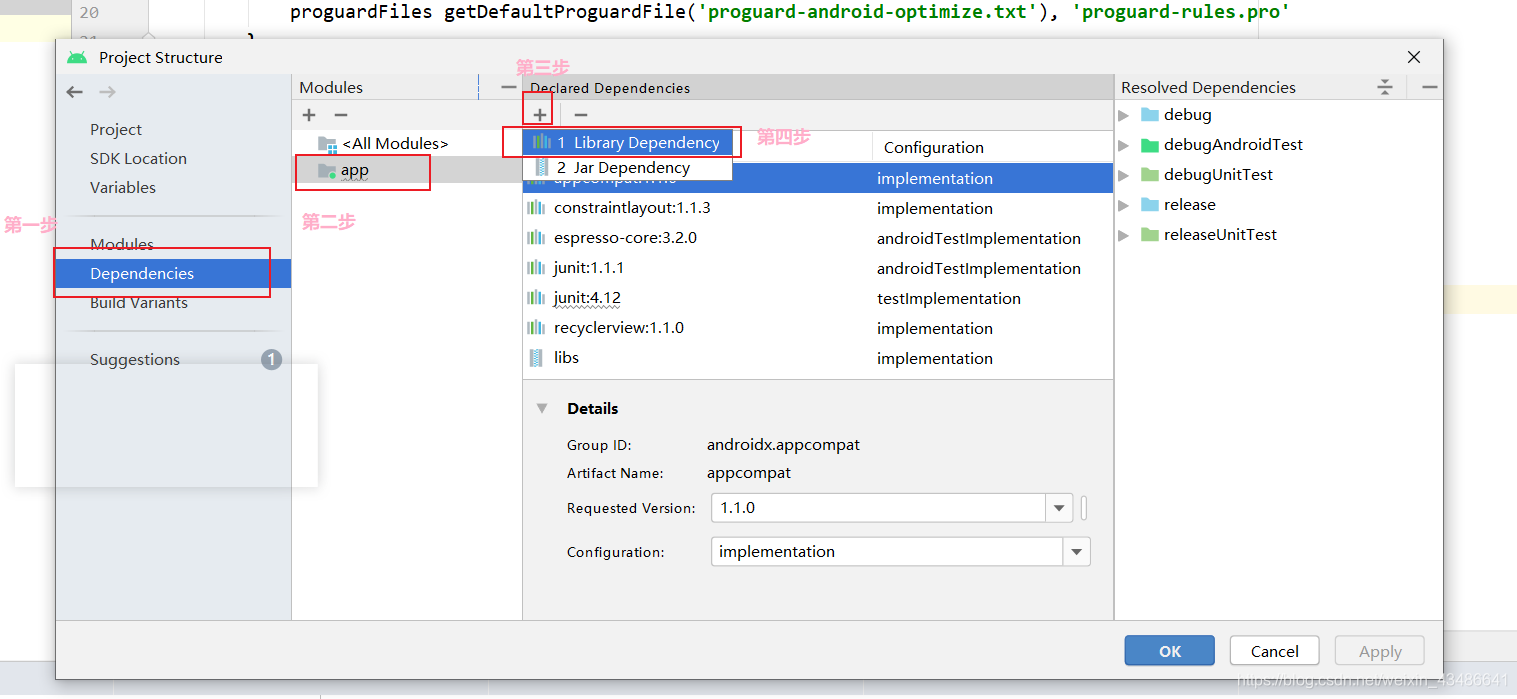This screenshot has width=1517, height=699.
Task: Confirm with the OK button
Action: point(1170,651)
